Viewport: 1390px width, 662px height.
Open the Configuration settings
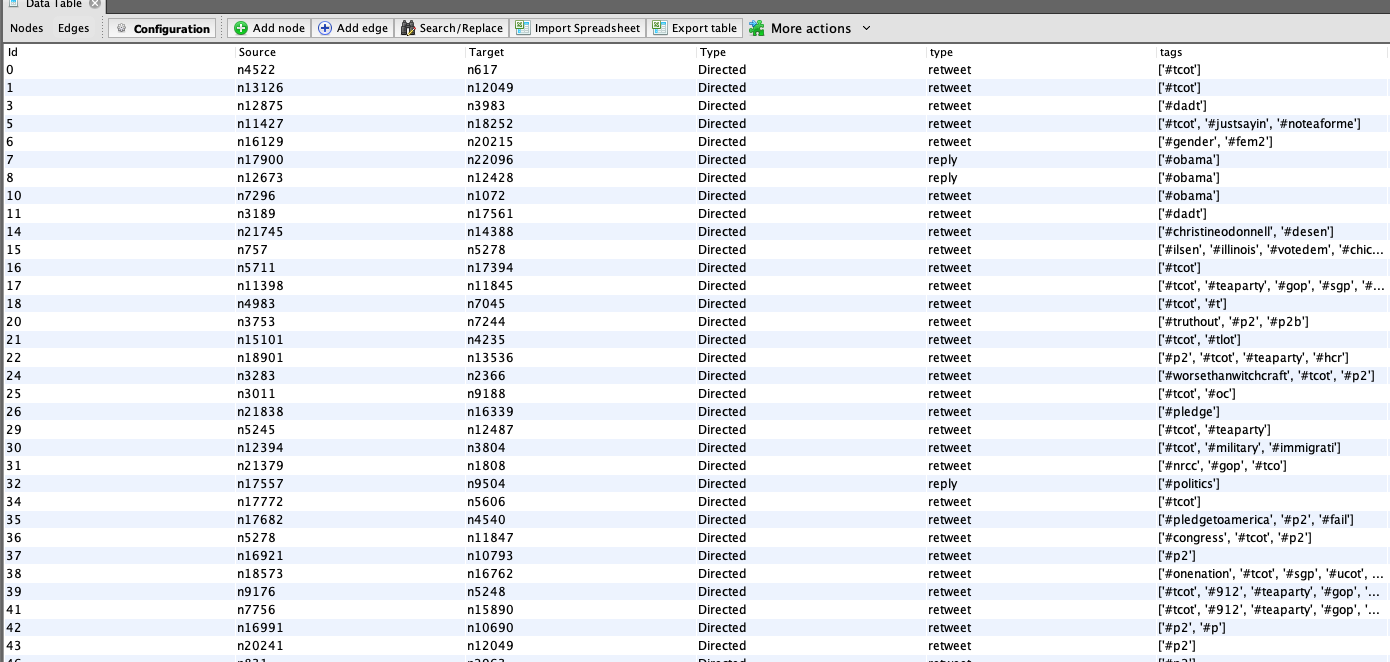click(x=162, y=29)
